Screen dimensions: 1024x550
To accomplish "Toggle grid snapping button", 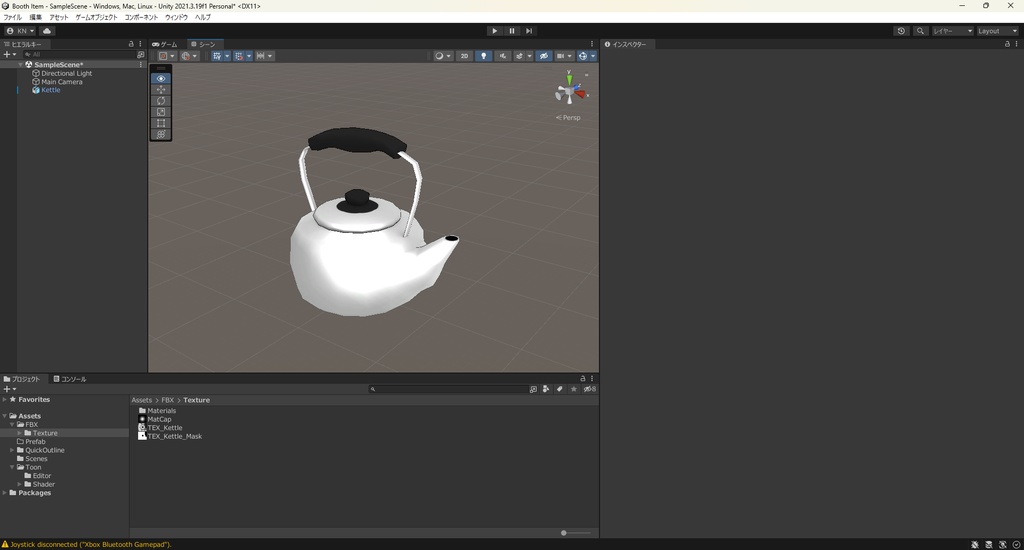I will click(238, 56).
